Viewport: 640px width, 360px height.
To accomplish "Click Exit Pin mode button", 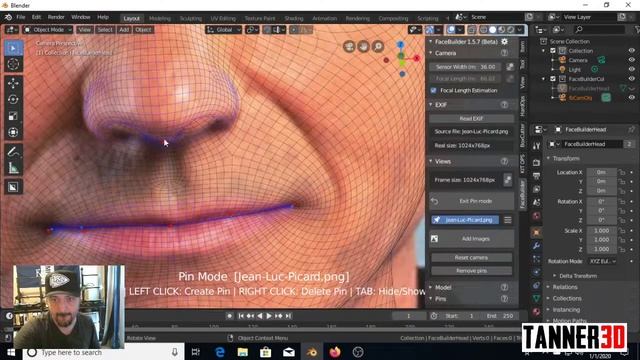I will [471, 201].
